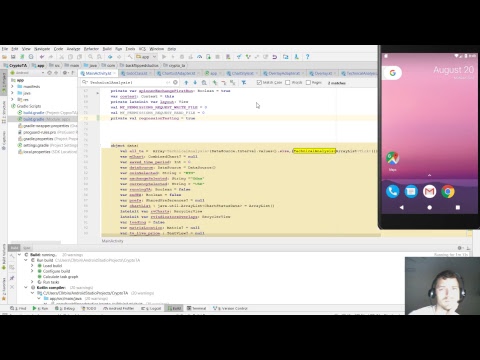Click the Find magnifier toolbar icon
This screenshot has width=480, height=360.
coord(90,57)
